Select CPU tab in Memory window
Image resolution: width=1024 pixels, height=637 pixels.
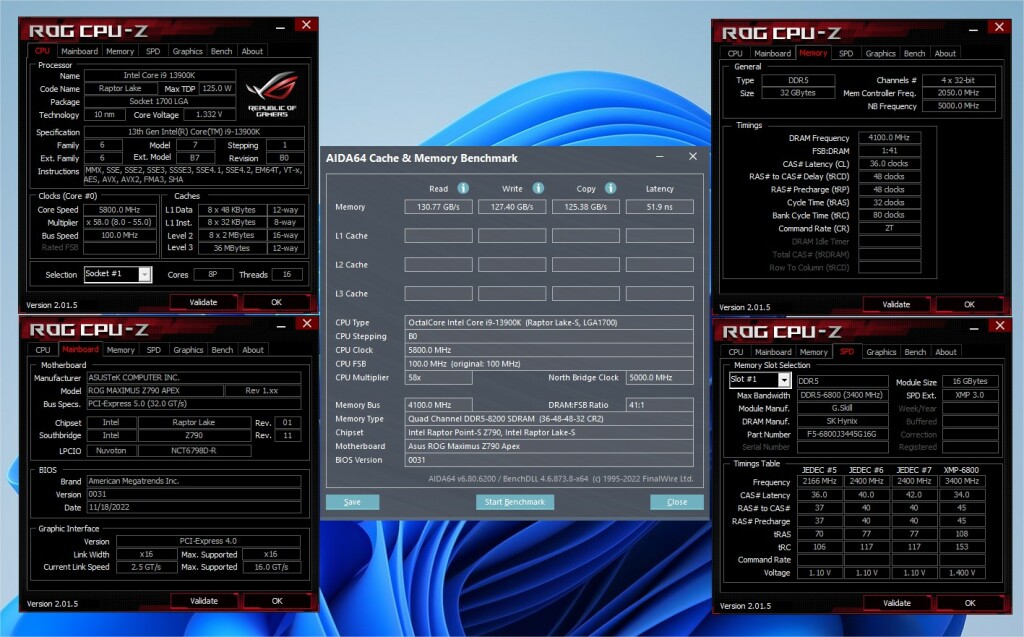[x=735, y=54]
